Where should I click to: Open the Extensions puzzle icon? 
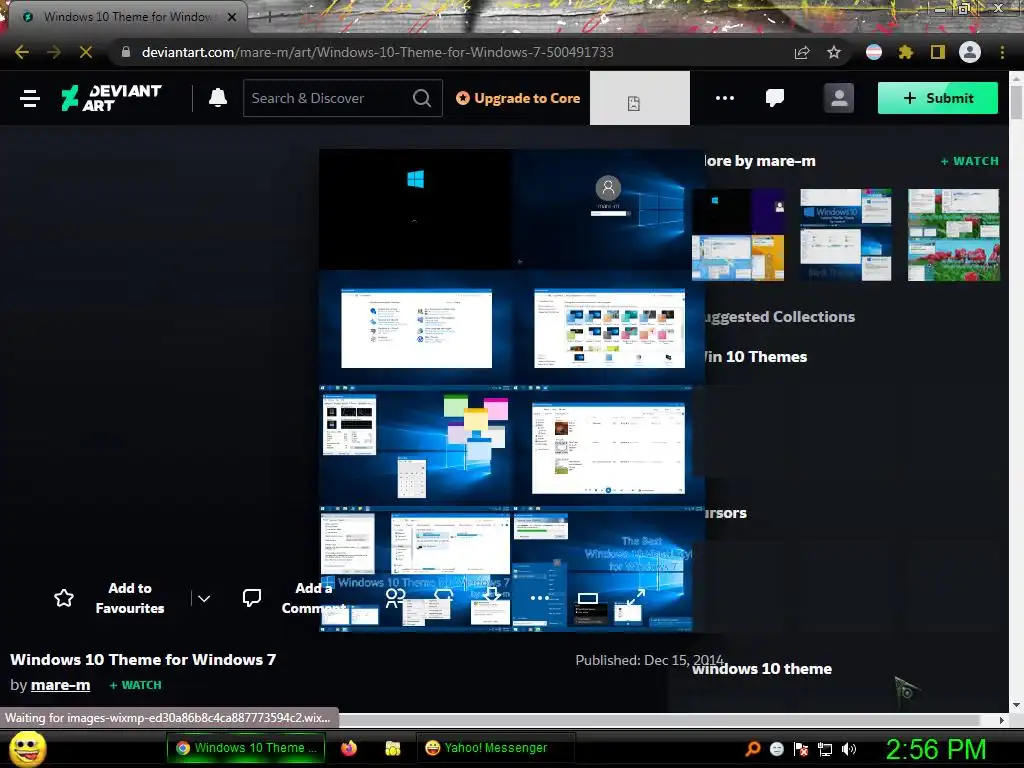click(x=906, y=52)
